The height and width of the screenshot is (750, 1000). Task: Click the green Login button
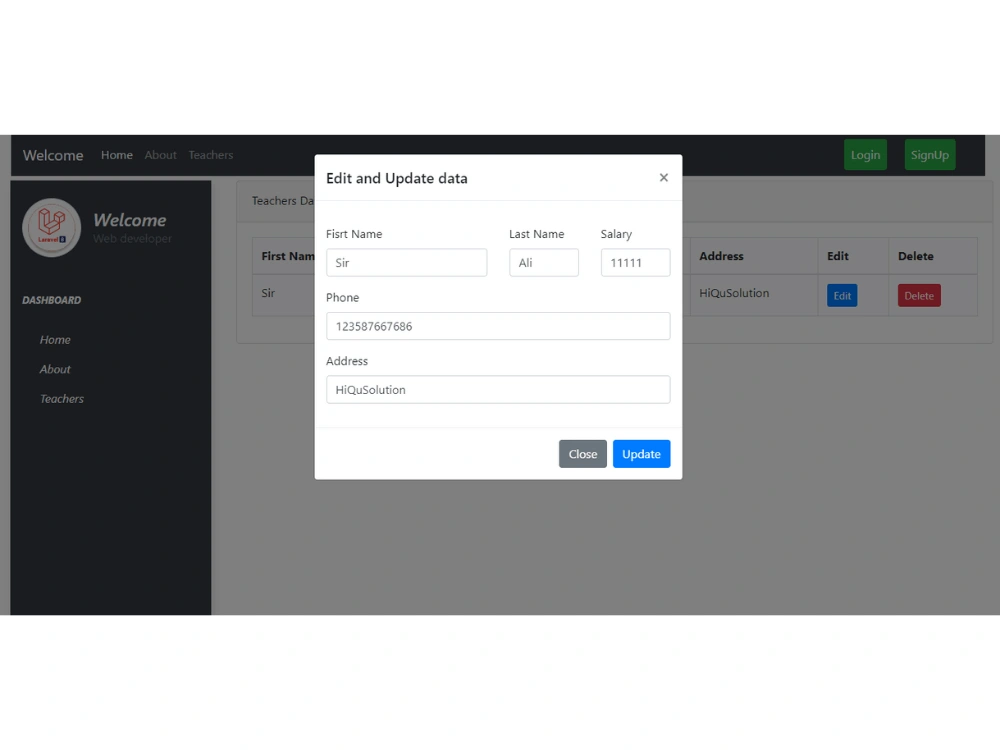click(x=865, y=155)
